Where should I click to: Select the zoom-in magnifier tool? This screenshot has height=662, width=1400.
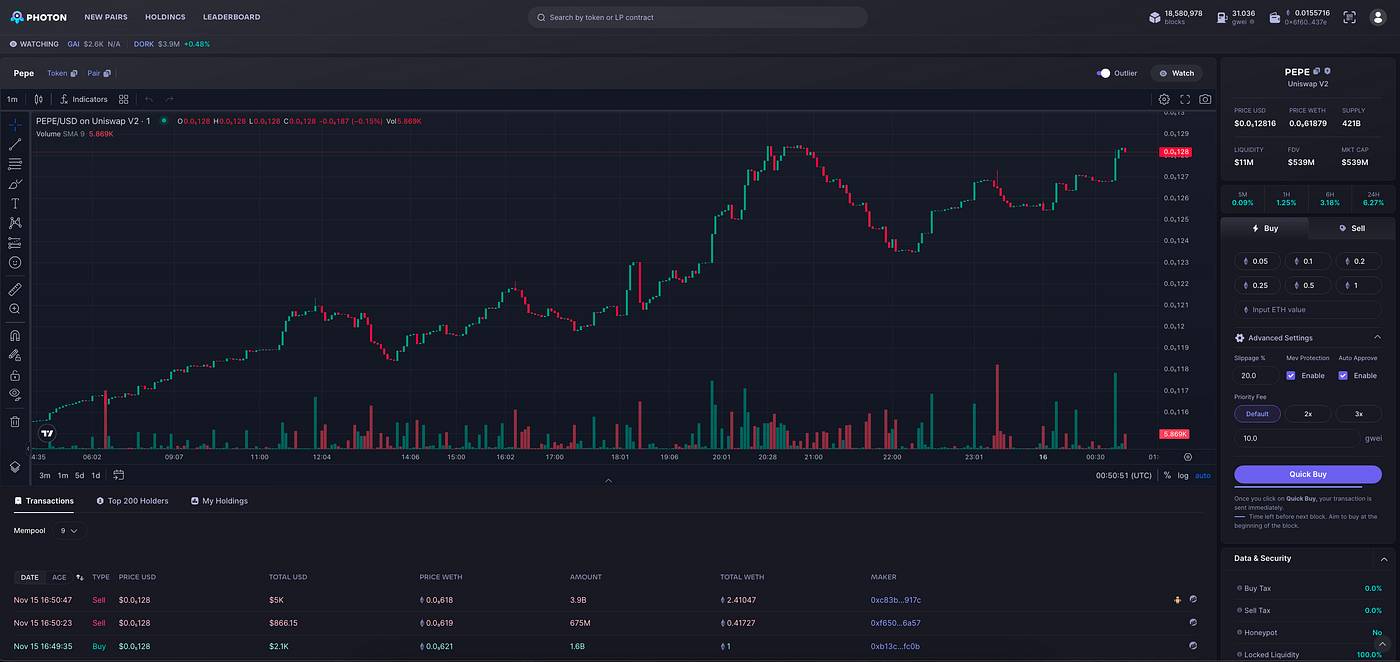[x=15, y=309]
